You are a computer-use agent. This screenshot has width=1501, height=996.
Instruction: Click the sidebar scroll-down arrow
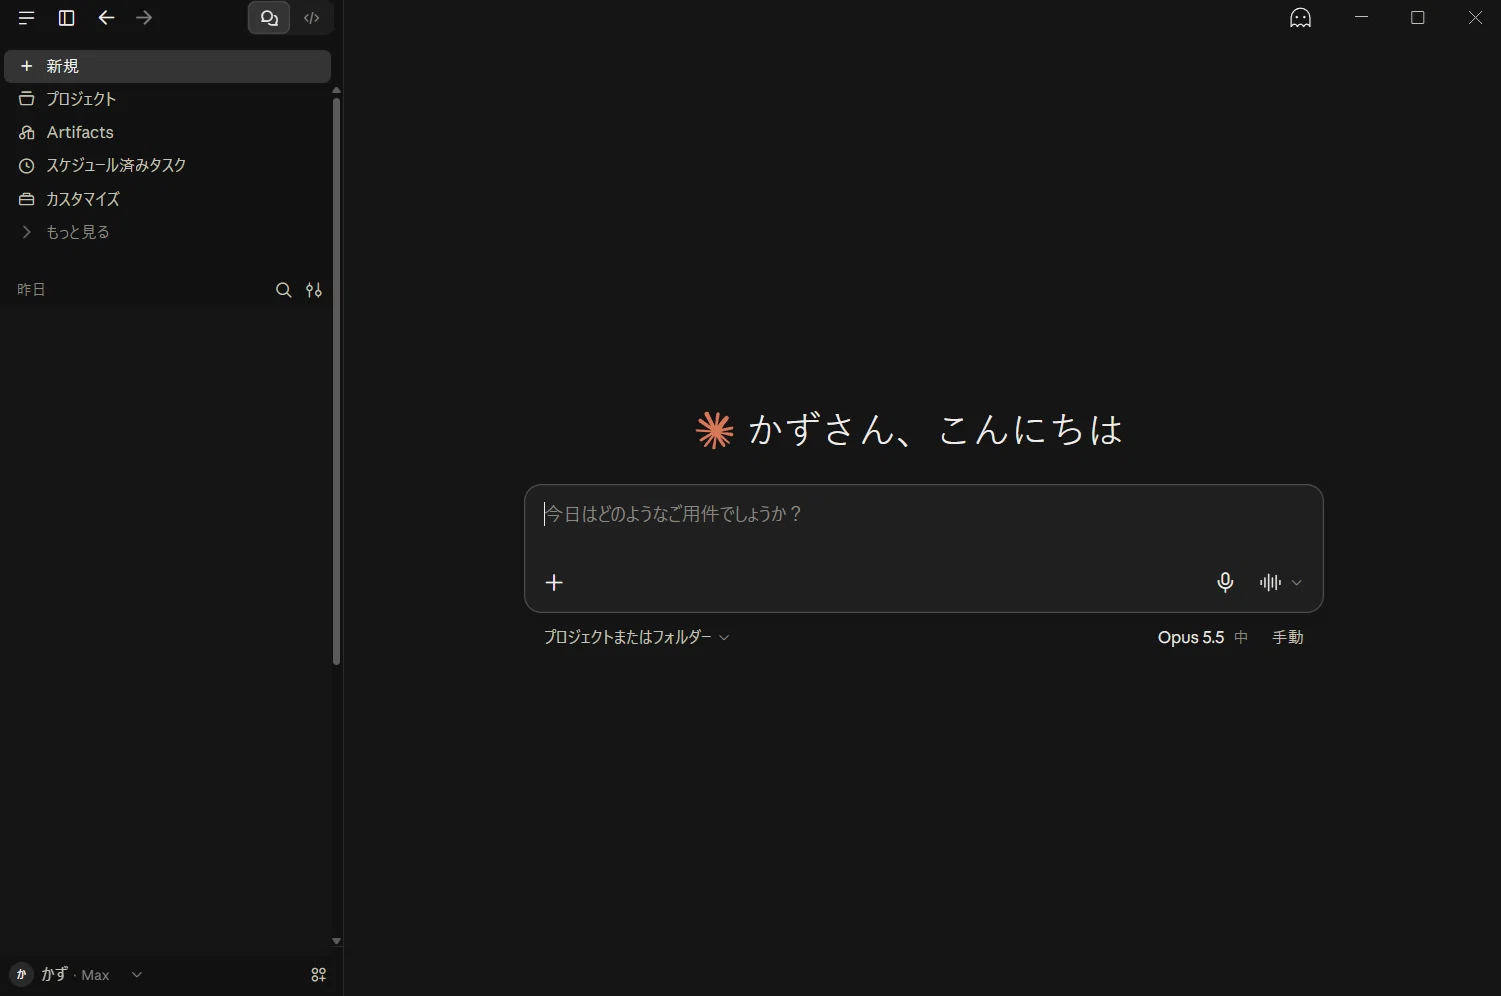pyautogui.click(x=336, y=941)
